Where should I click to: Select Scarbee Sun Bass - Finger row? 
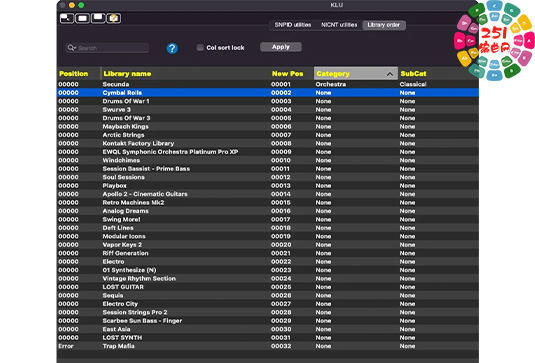pos(268,321)
